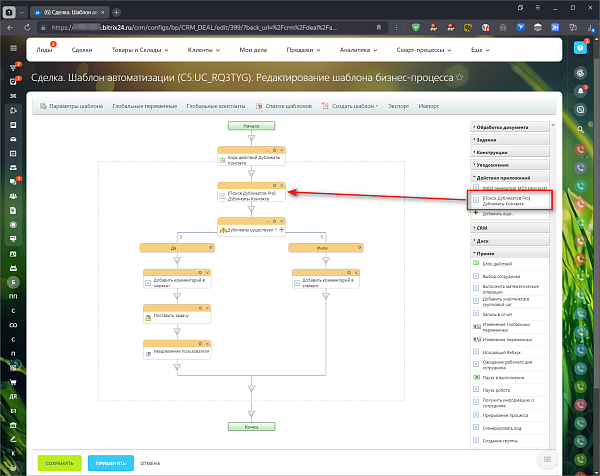Open settings gear of 'Поиск Дубликатов Pro' block
This screenshot has height=476, width=600.
[x=274, y=186]
